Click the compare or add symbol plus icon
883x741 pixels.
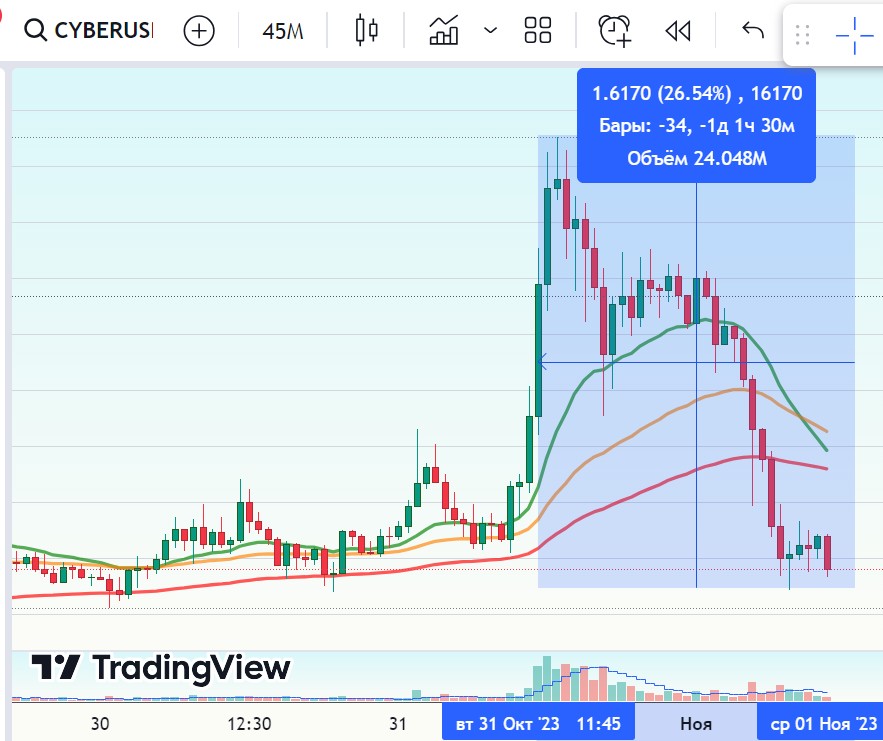pos(200,31)
